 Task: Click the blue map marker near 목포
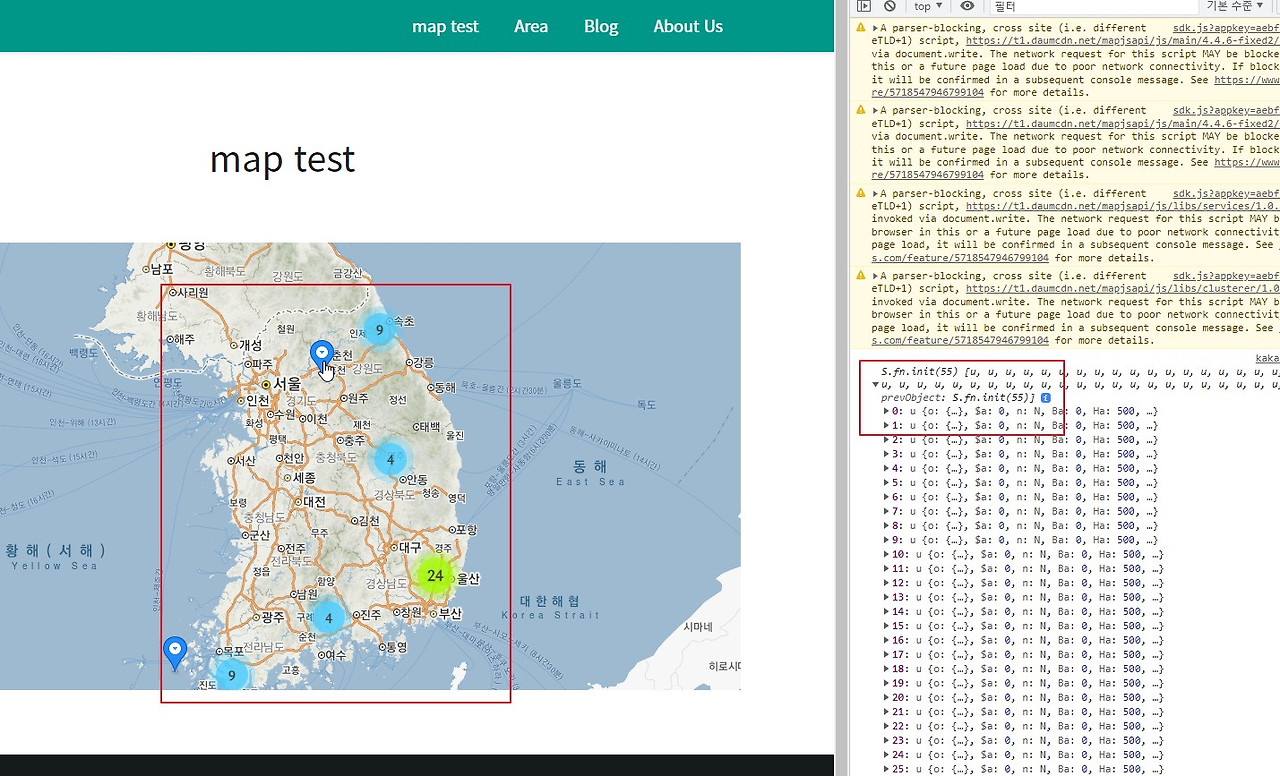point(175,651)
